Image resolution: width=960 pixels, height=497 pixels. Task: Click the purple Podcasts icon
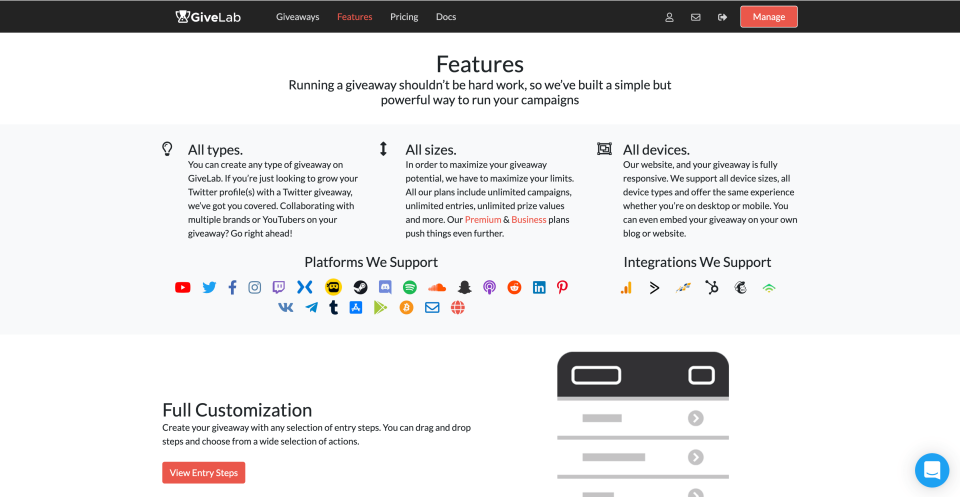coord(489,287)
